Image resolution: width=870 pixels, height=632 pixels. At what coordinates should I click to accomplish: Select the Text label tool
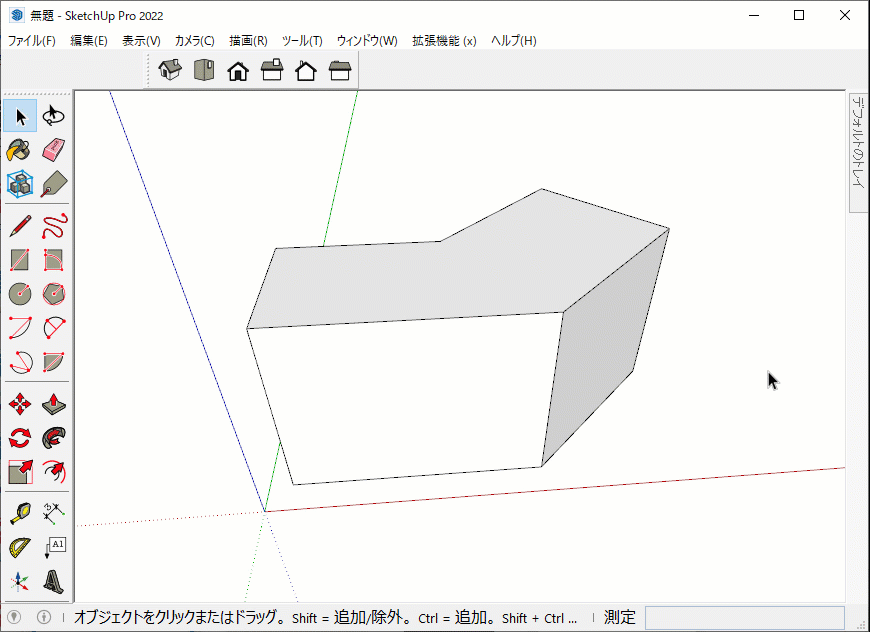pyautogui.click(x=54, y=548)
